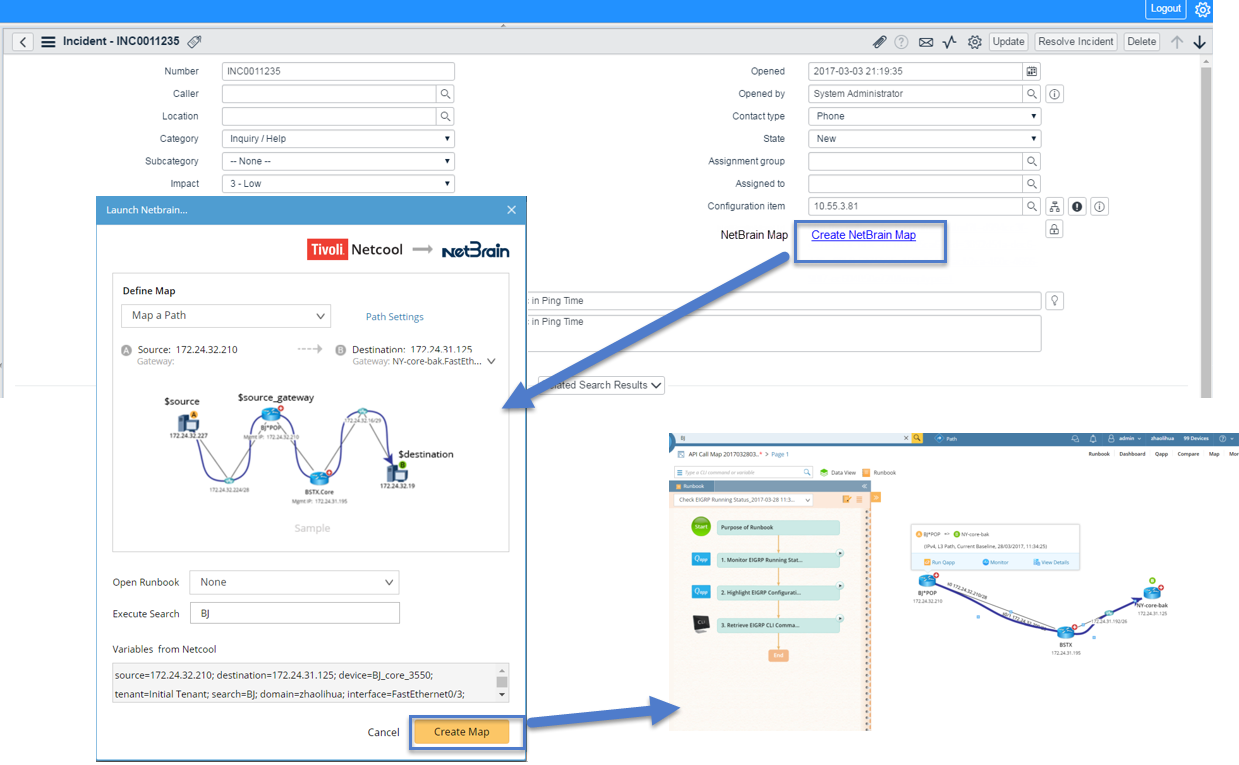1239x765 pixels.
Task: Open the Check EIGRP Running Status runbook dropdown
Action: 745,499
